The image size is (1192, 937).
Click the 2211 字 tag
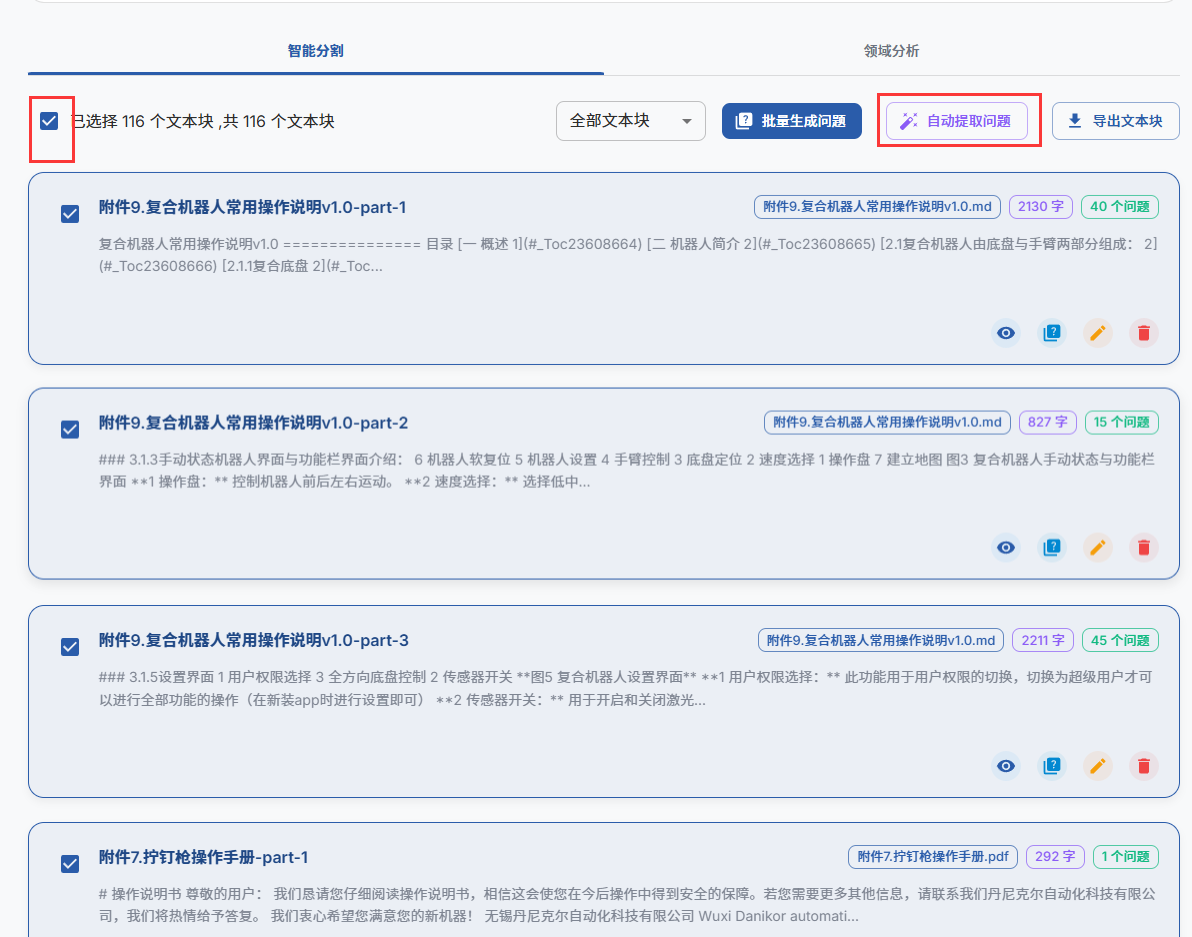coord(1043,641)
